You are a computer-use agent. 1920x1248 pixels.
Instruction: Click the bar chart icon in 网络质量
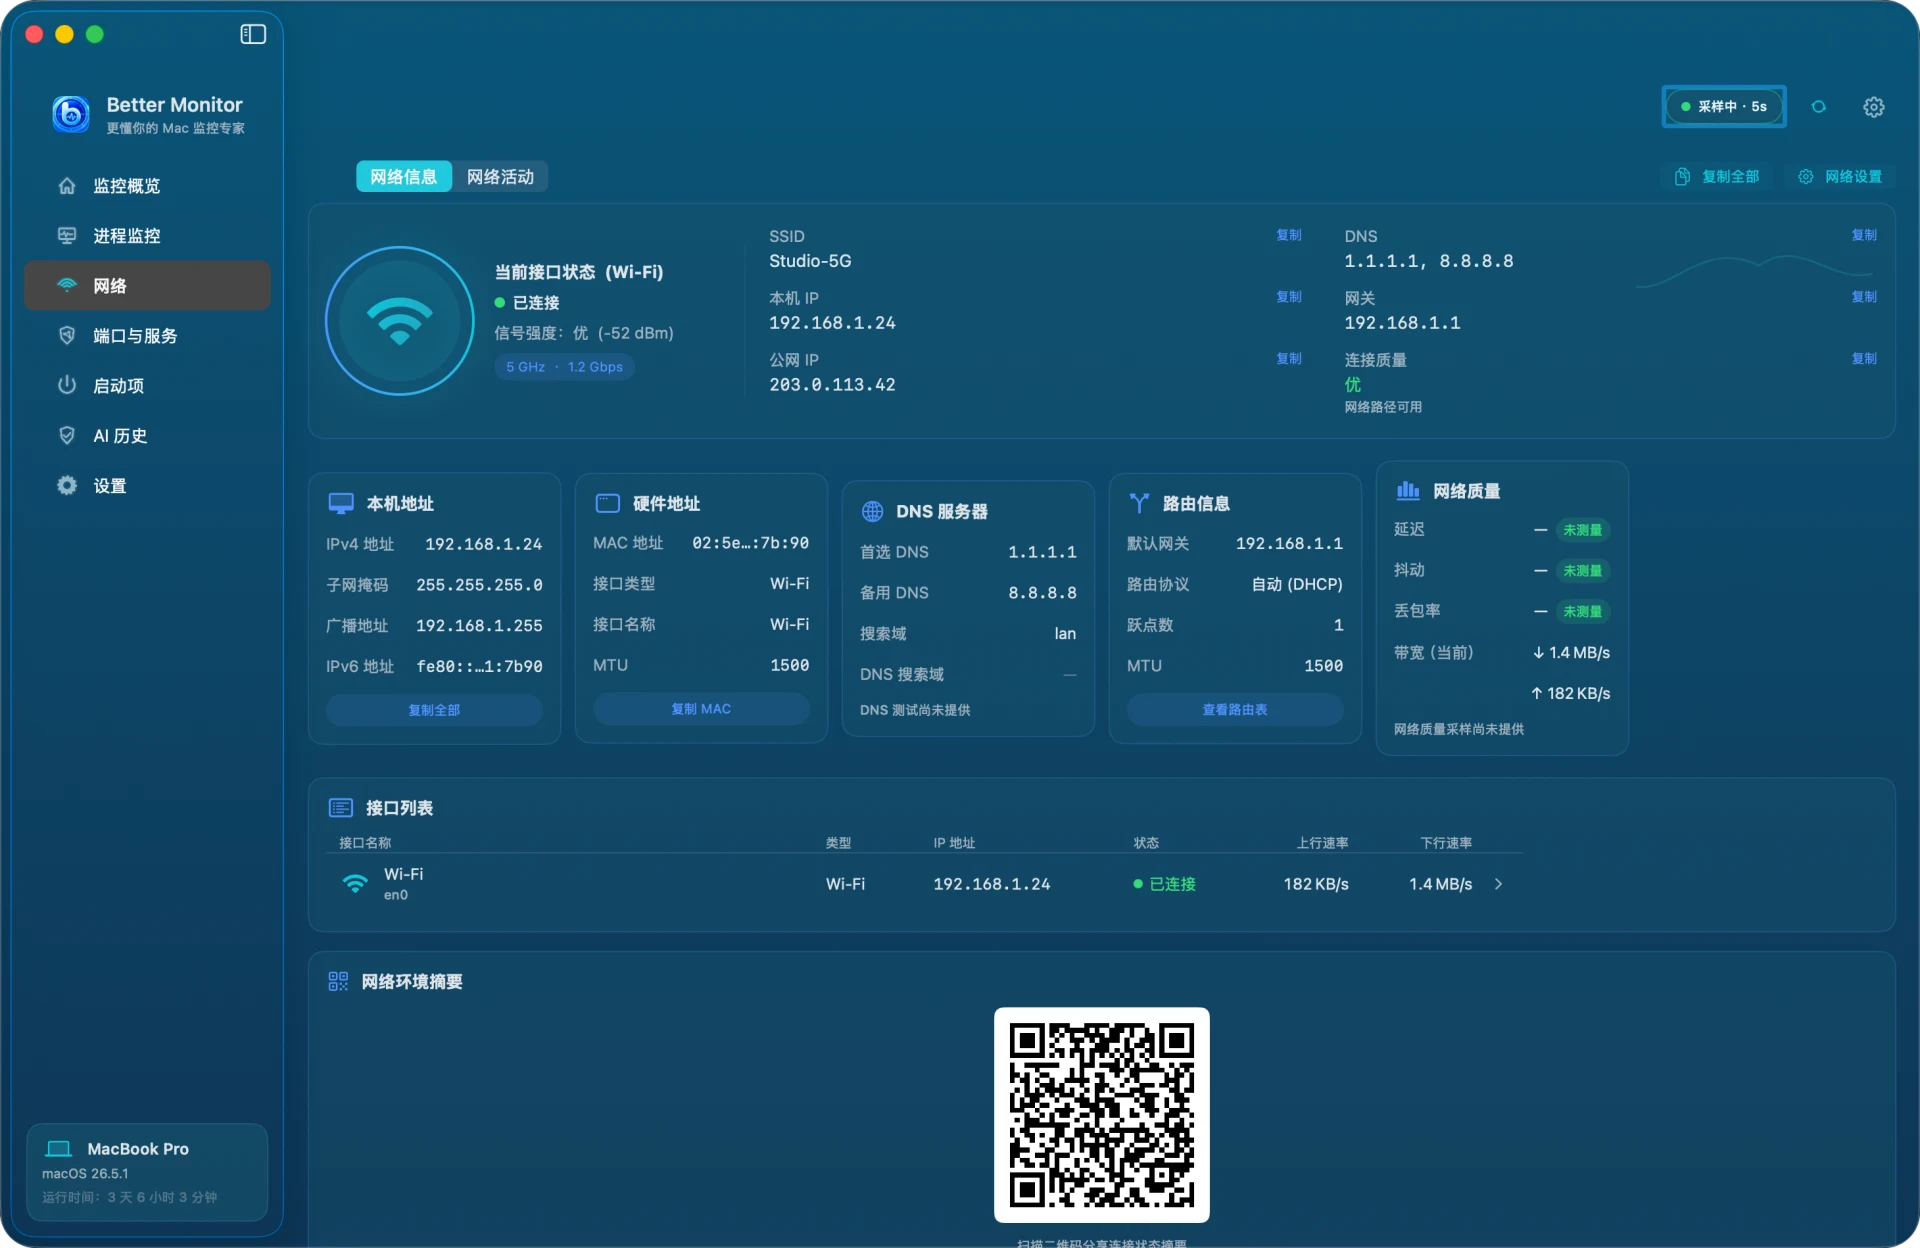(x=1408, y=490)
